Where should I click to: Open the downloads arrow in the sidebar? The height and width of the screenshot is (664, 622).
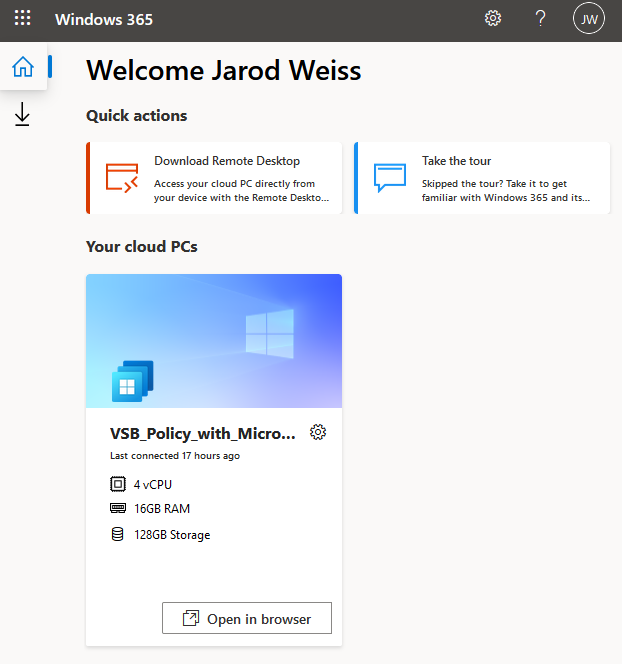[x=22, y=114]
